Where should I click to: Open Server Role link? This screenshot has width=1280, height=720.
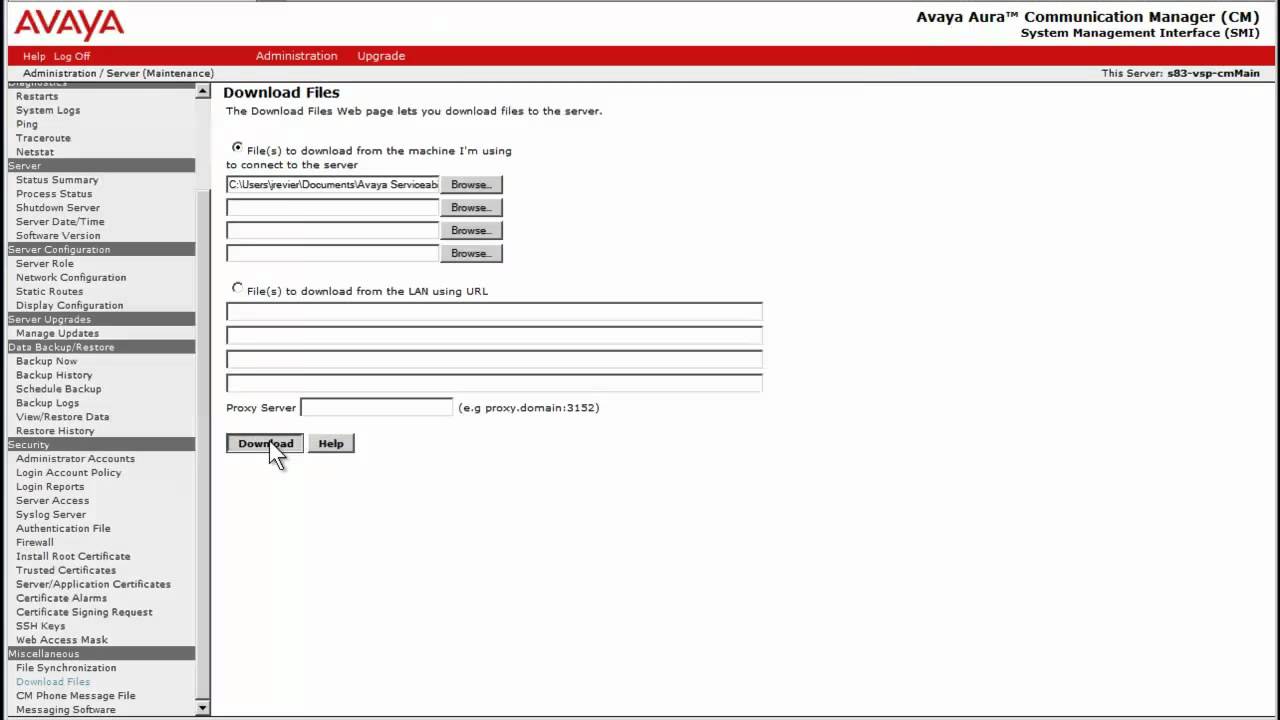point(45,264)
